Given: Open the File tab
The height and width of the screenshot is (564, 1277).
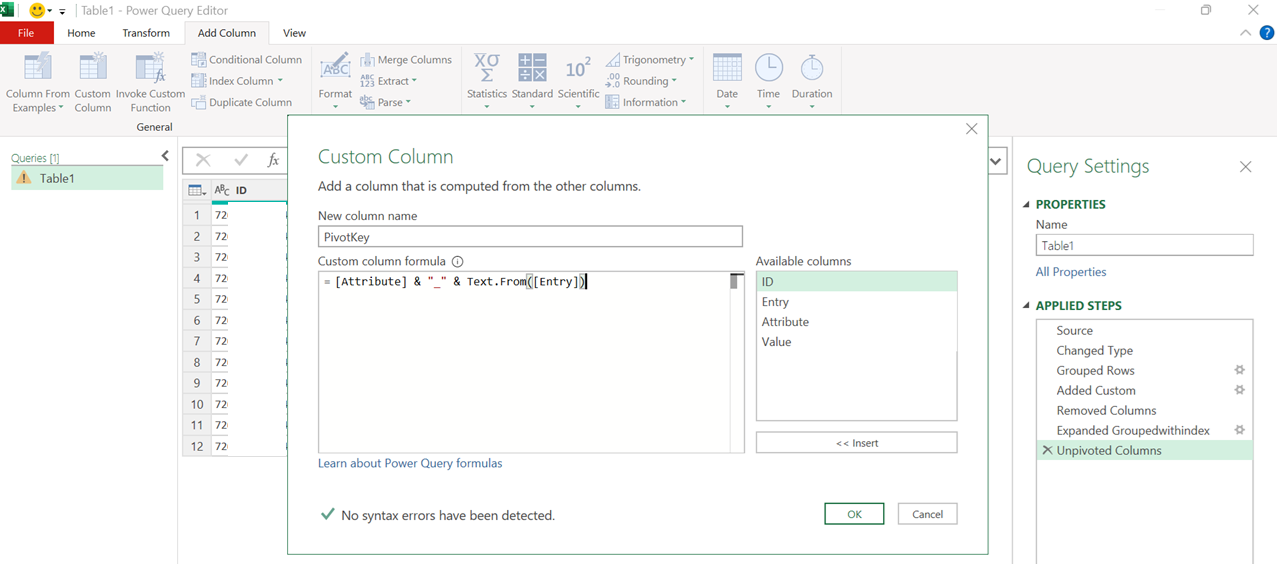Looking at the screenshot, I should pyautogui.click(x=26, y=33).
